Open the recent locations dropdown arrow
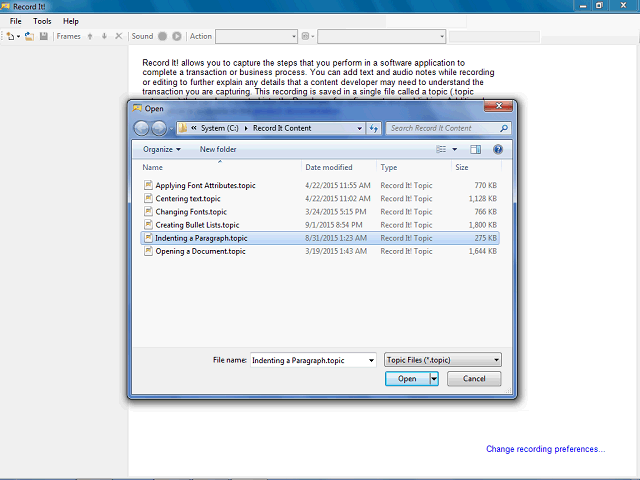Viewport: 640px width, 480px height. pos(171,129)
